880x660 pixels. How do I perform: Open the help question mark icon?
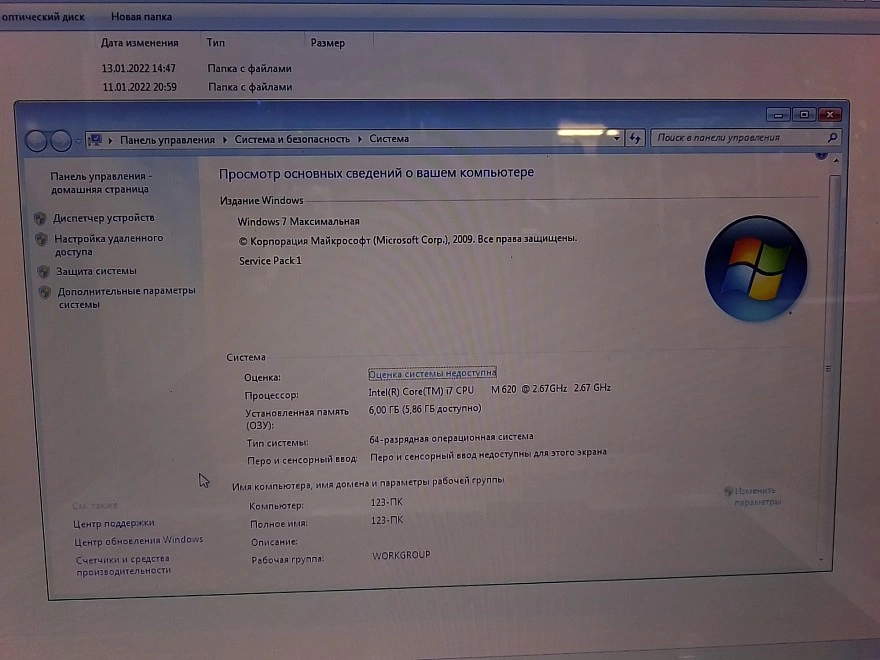(821, 155)
